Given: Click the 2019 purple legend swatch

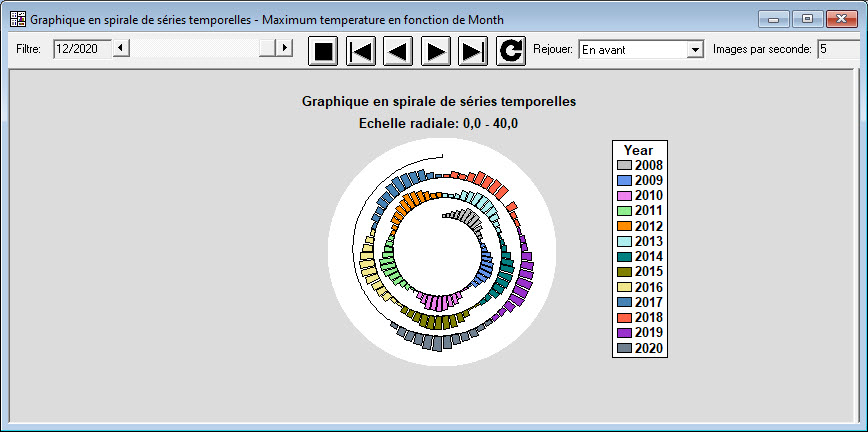Looking at the screenshot, I should [624, 333].
